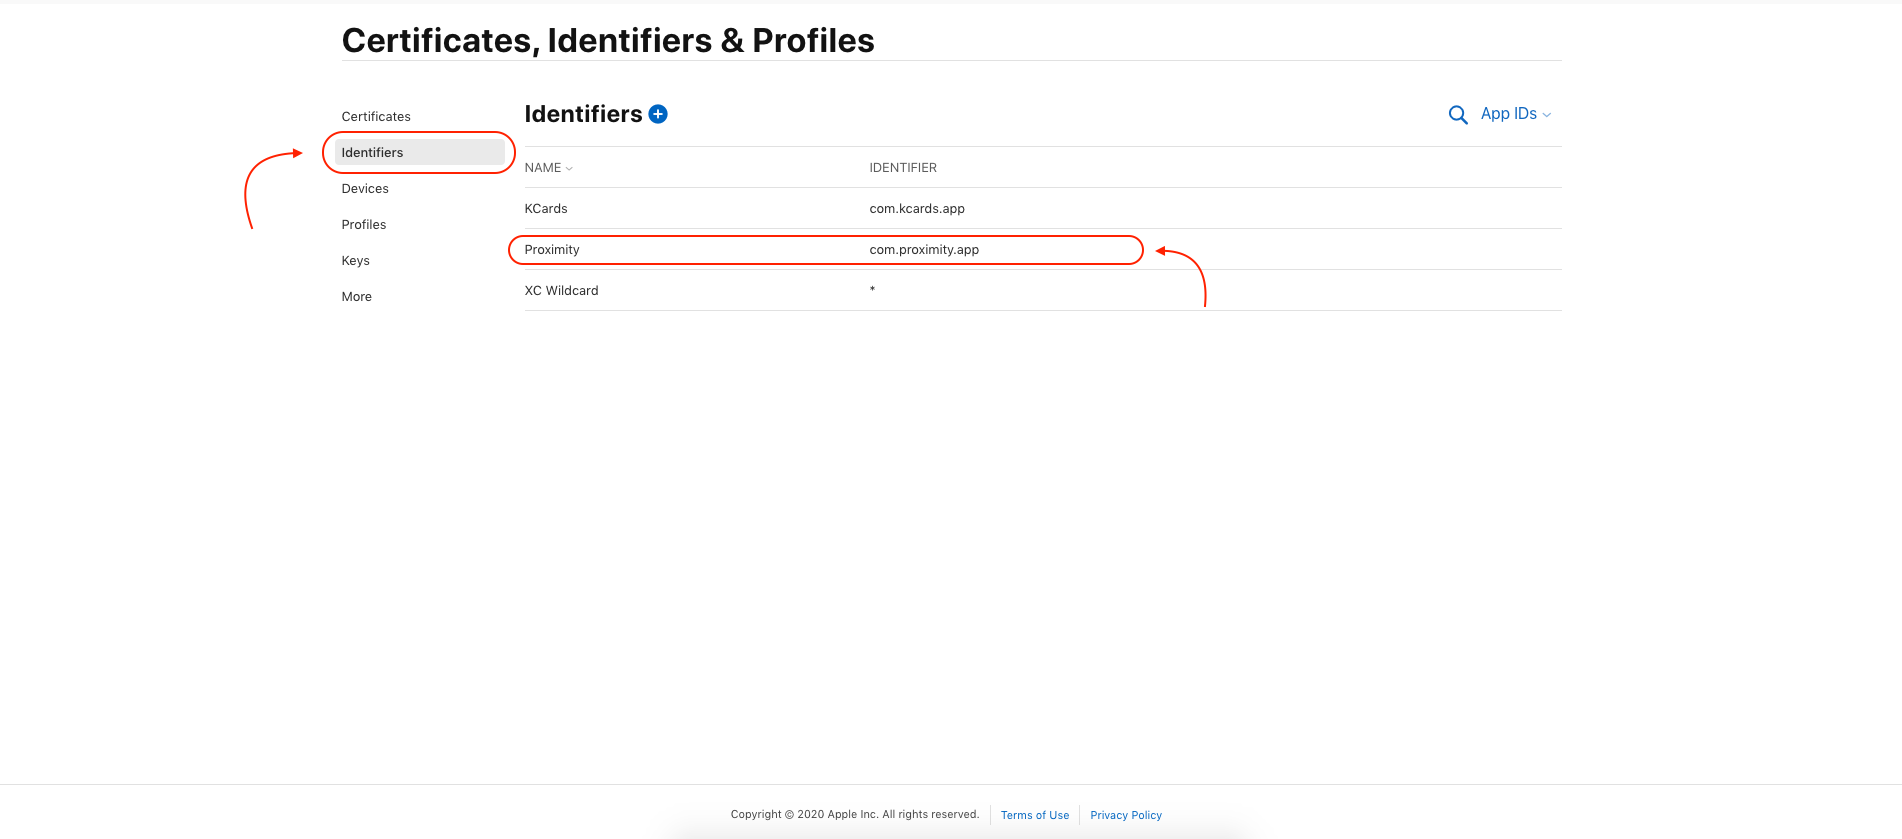1902x839 pixels.
Task: Open the App IDs filter dropdown
Action: coord(1516,114)
